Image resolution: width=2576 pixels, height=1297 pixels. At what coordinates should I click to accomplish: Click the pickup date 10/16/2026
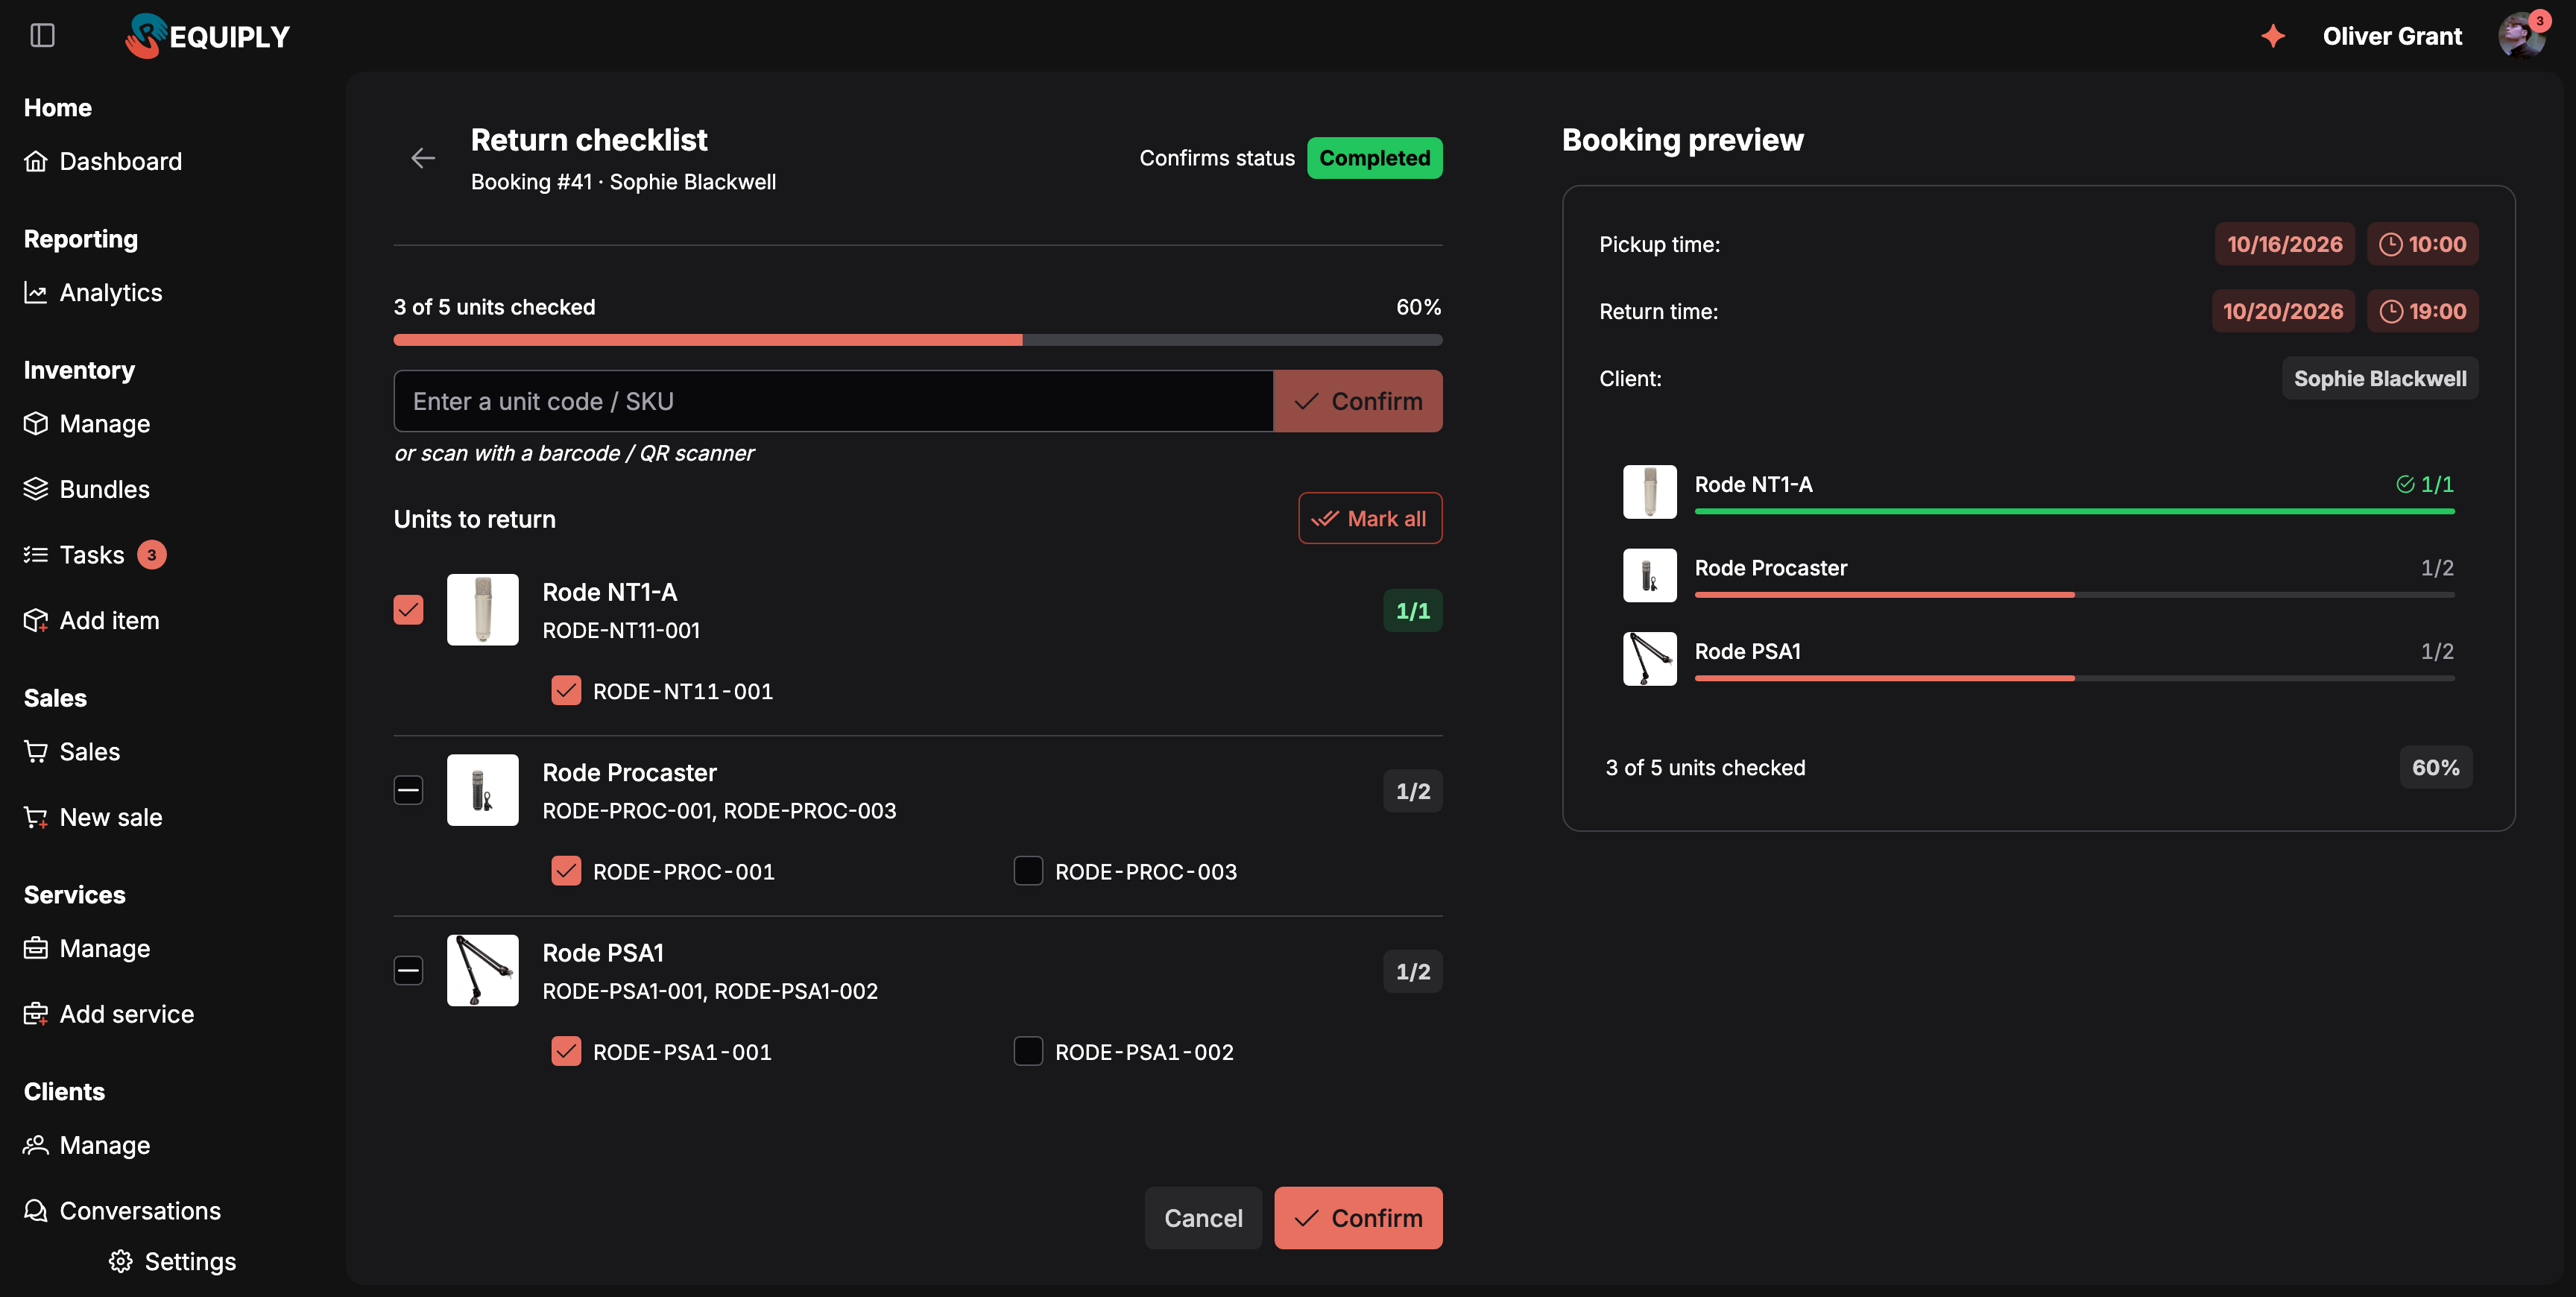point(2285,244)
